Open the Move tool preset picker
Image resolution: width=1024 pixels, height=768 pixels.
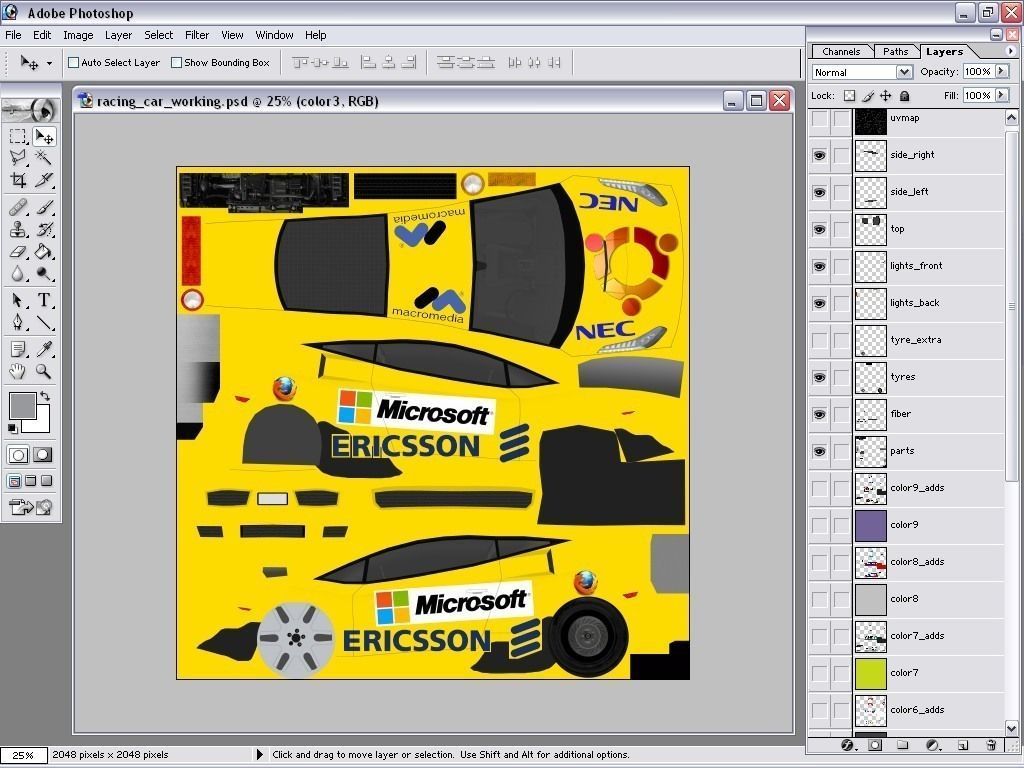pyautogui.click(x=49, y=63)
